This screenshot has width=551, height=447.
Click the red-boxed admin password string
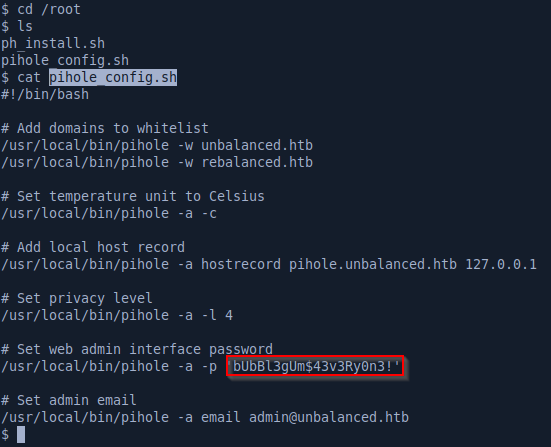(x=315, y=366)
